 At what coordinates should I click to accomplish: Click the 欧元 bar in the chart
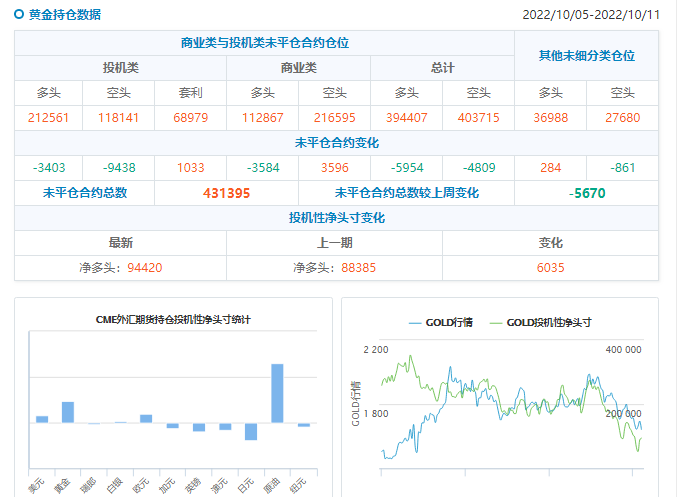(146, 418)
